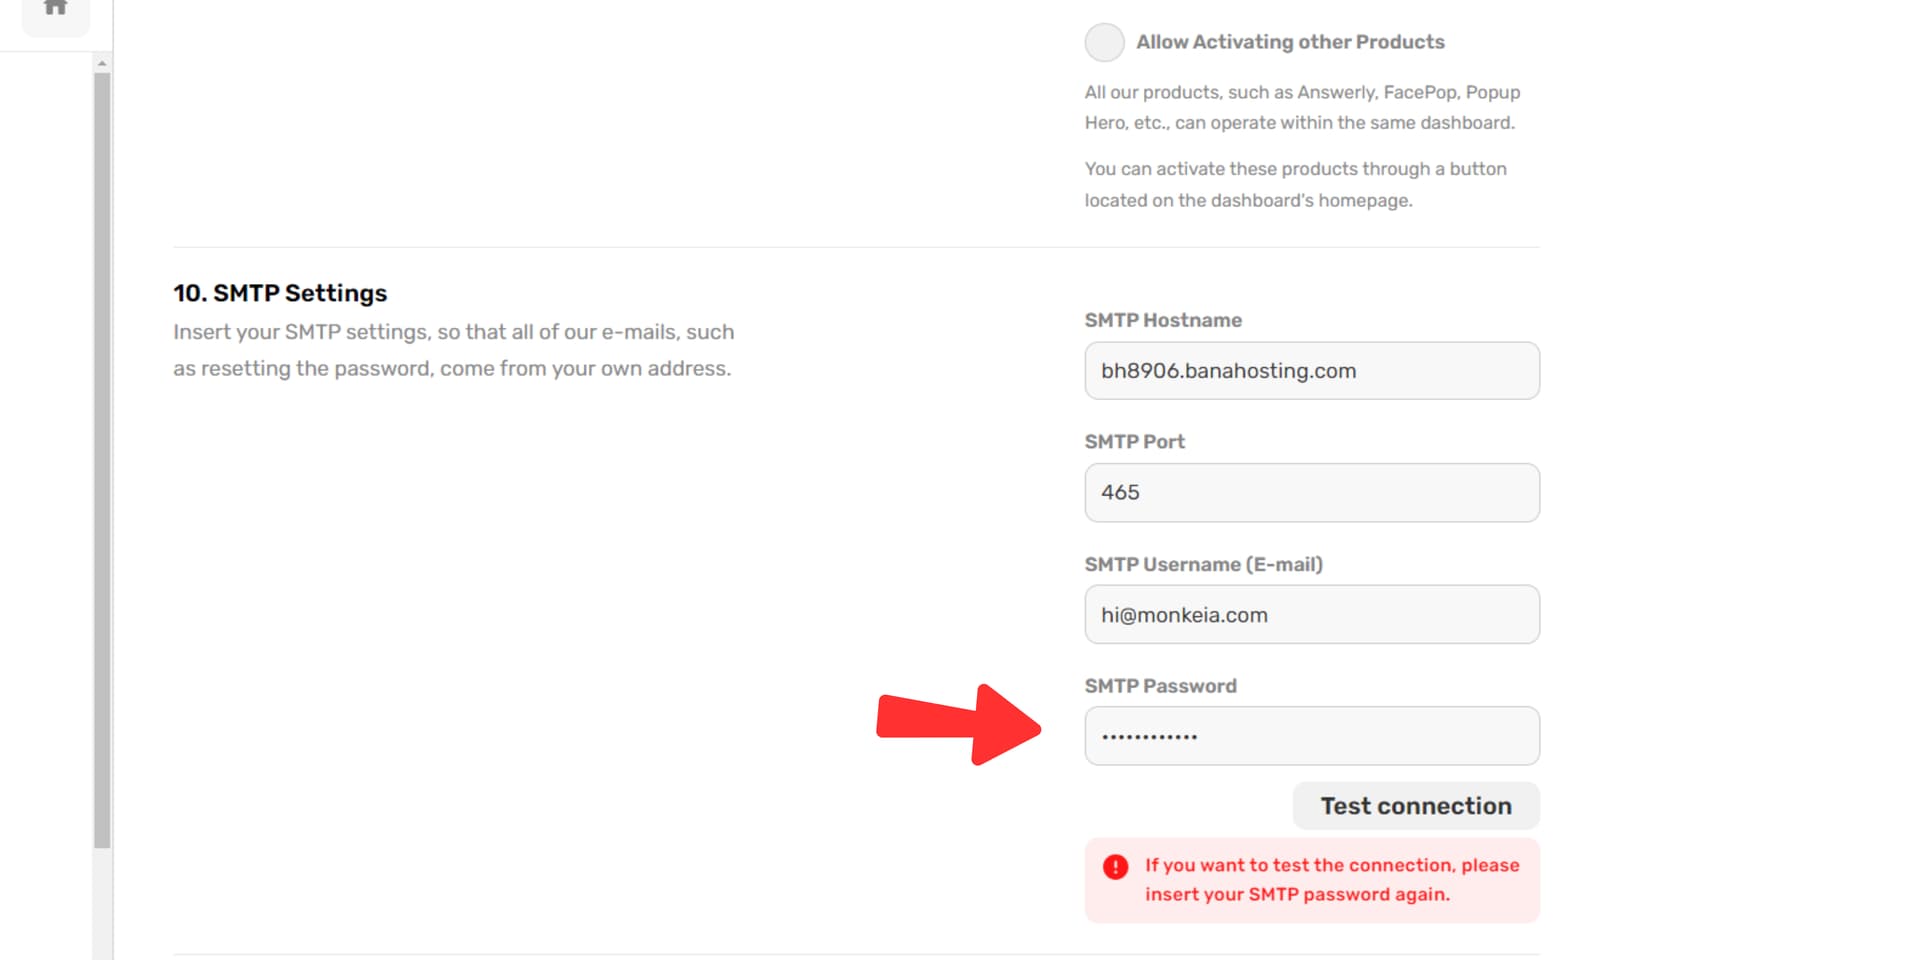Click the scrollbar track below the thumb
1920x960 pixels.
point(102,904)
